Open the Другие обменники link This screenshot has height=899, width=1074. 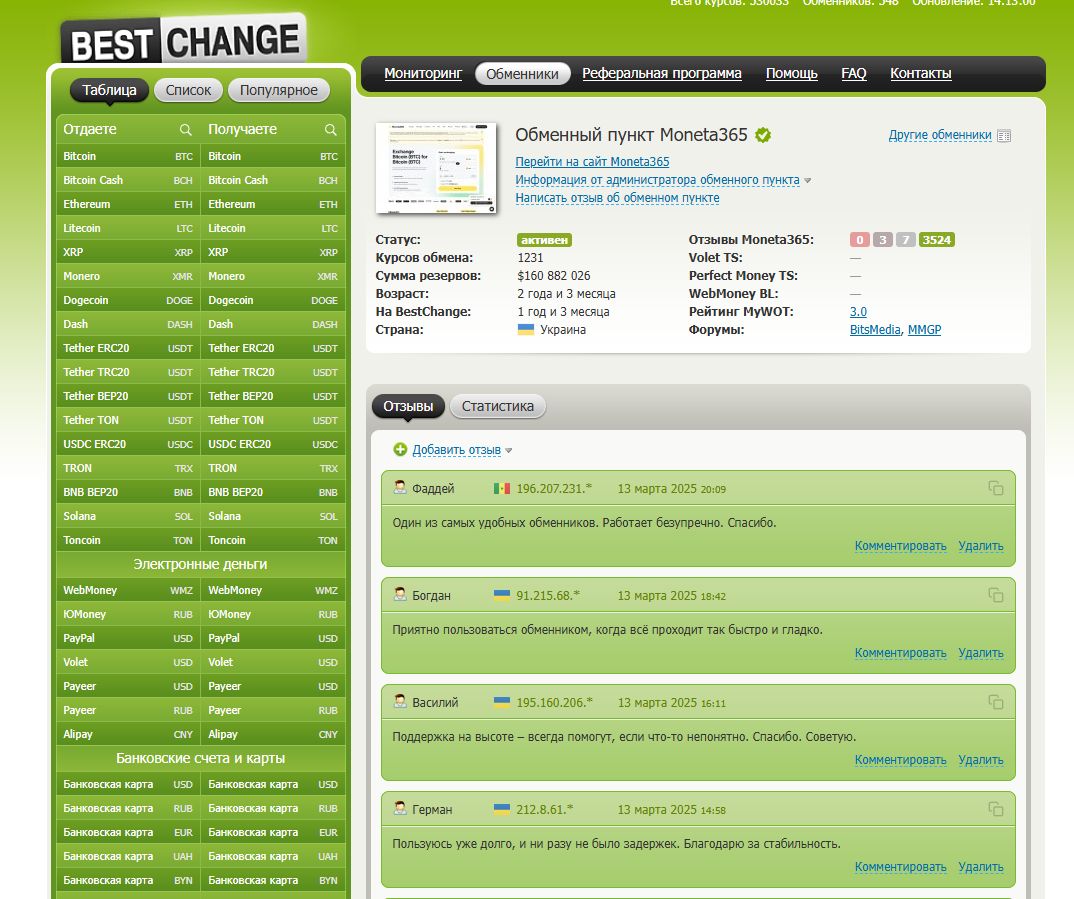940,135
